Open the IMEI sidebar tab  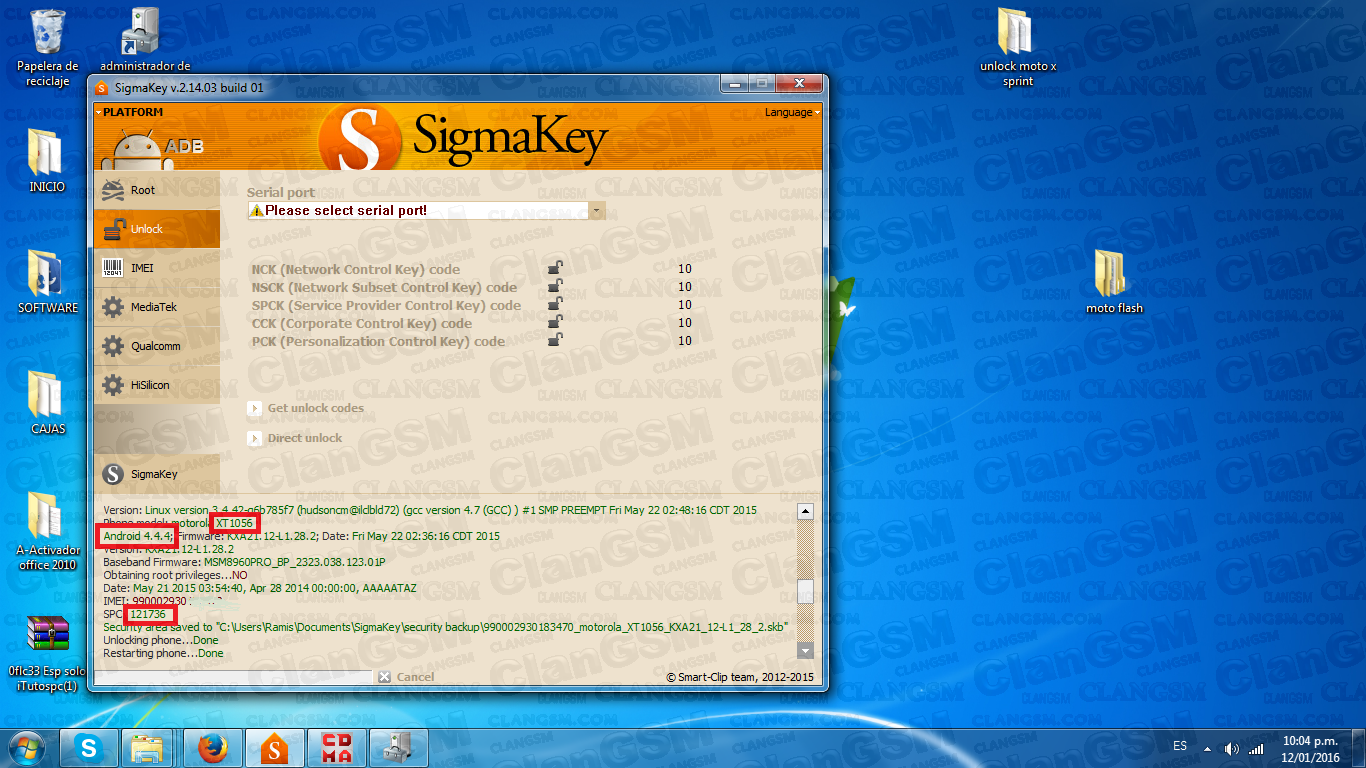click(x=157, y=268)
